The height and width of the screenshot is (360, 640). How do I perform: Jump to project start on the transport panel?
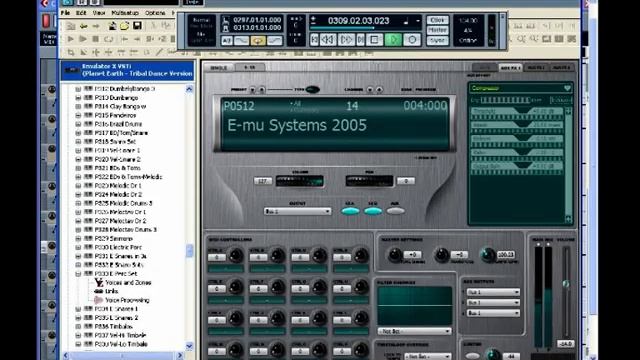[314, 40]
